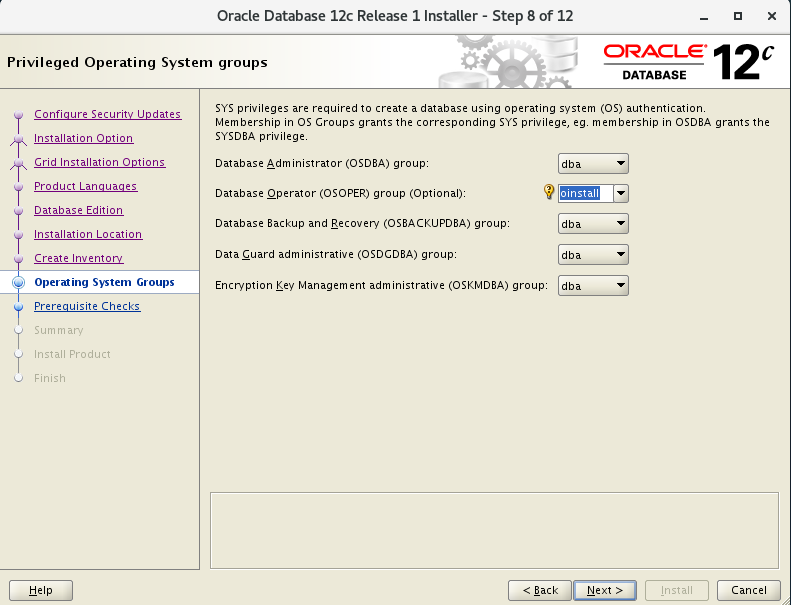Click the Installation Option step bullet
Screen dimensions: 791x605
tap(19, 138)
